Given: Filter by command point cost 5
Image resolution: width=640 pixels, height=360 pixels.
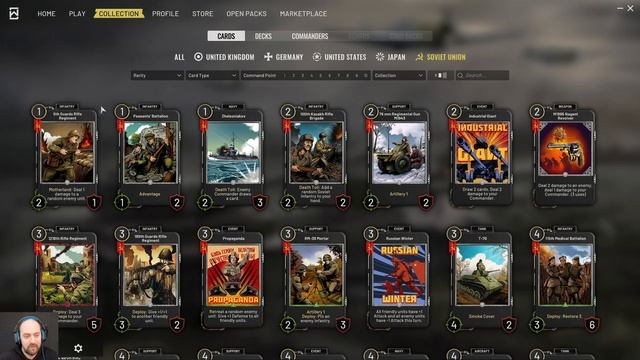Looking at the screenshot, I should [x=320, y=76].
